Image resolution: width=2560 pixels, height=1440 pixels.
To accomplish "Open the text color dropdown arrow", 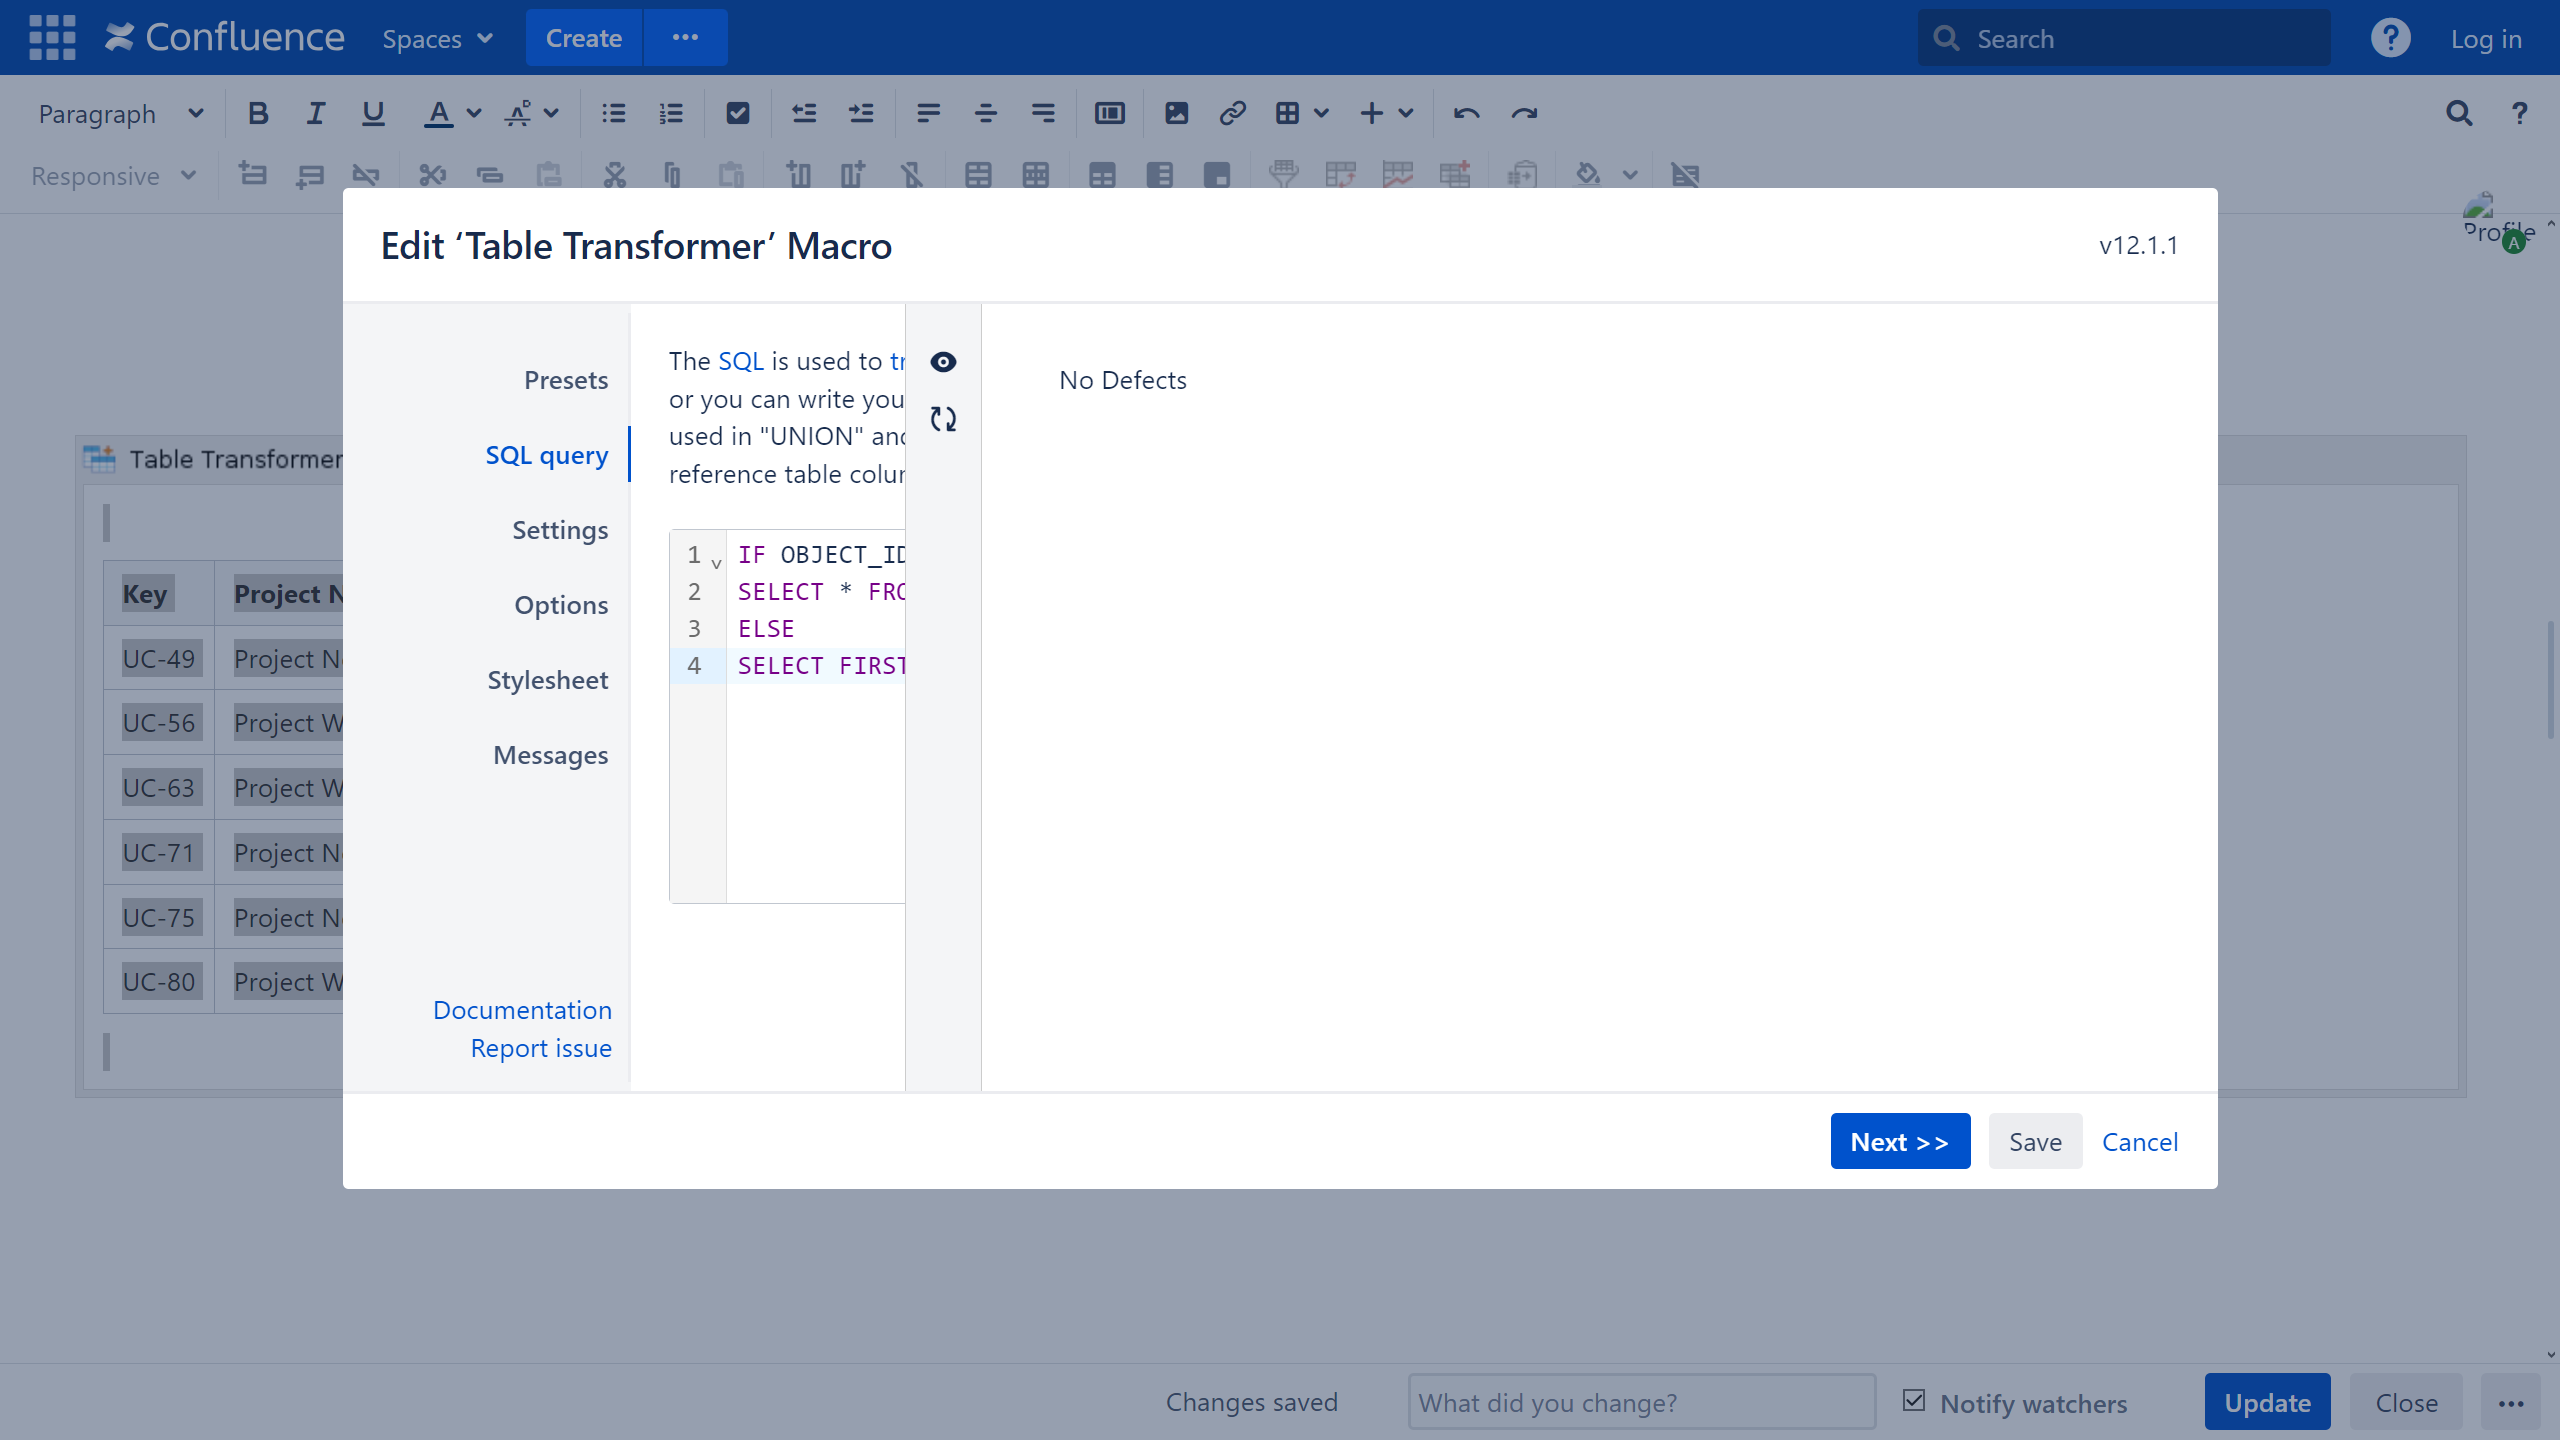I will (474, 113).
